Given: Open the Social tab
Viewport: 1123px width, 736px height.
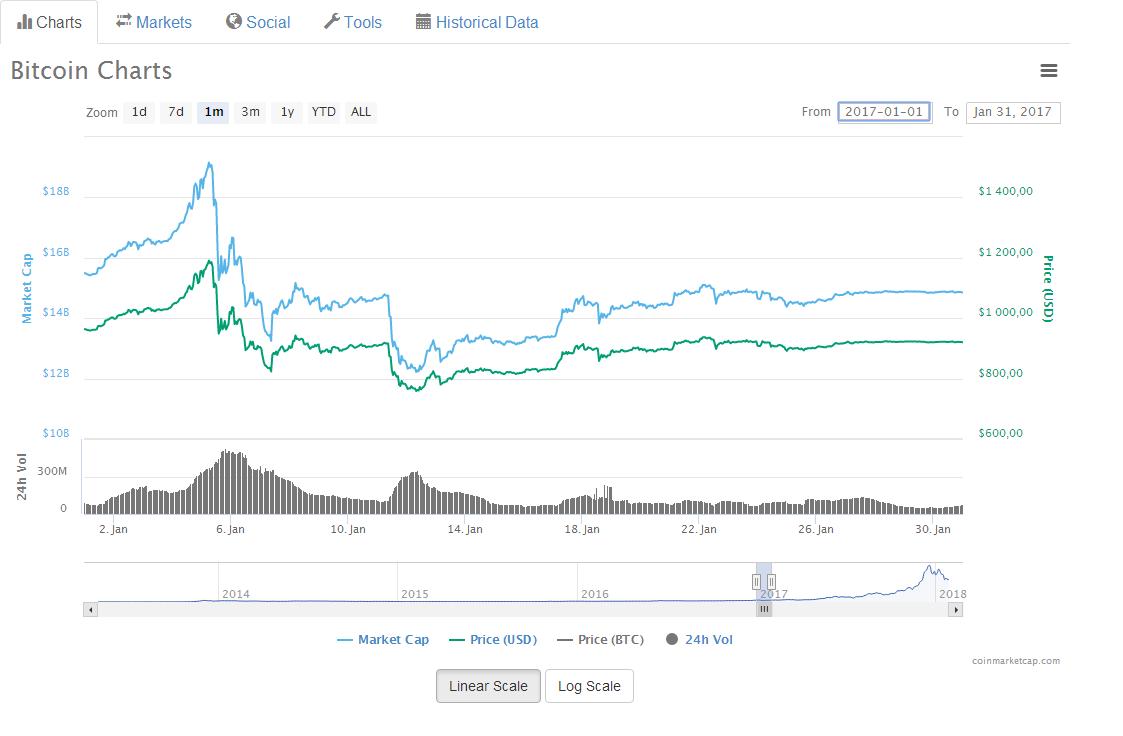Looking at the screenshot, I should pyautogui.click(x=258, y=22).
